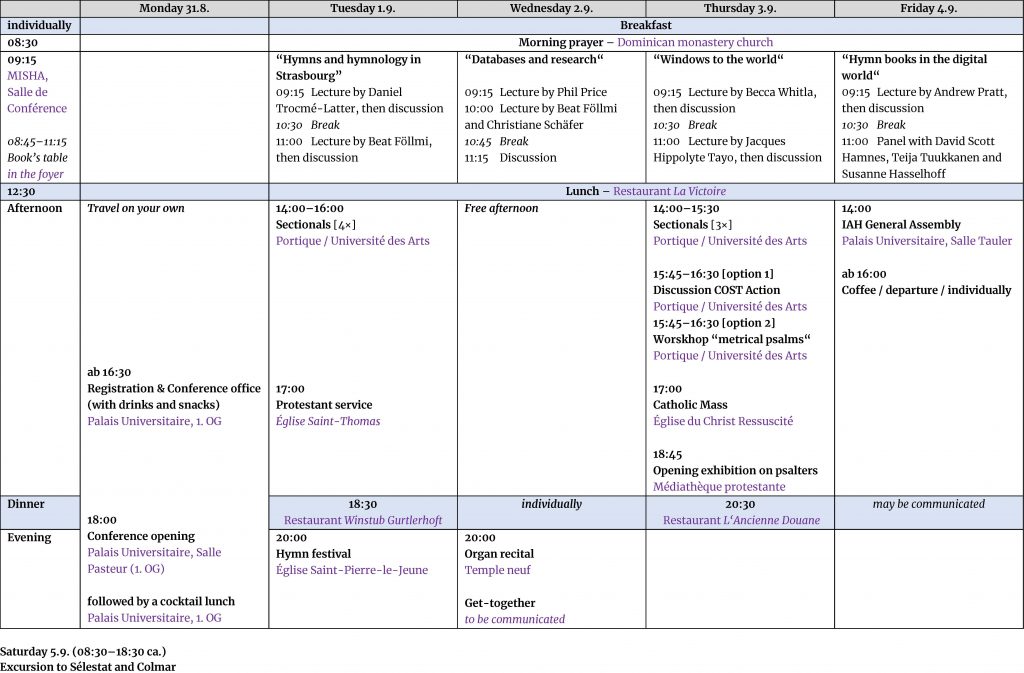Select the Monday 31.8. column header
1024x673 pixels.
coord(174,8)
